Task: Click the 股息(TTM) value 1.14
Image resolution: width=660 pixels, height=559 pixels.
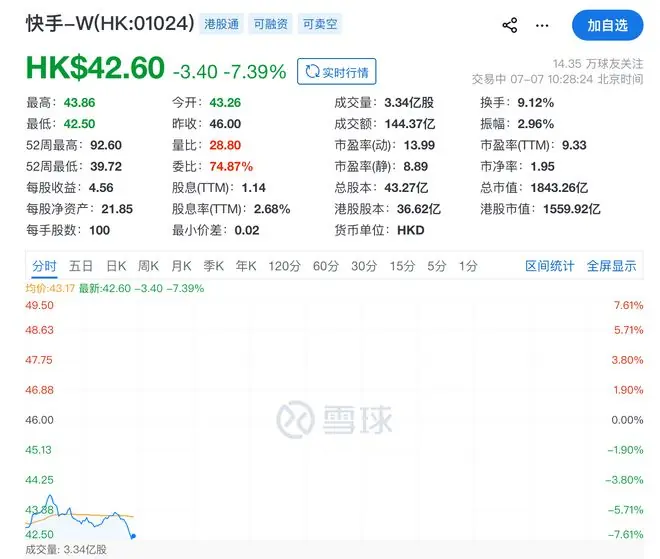Action: pyautogui.click(x=253, y=188)
